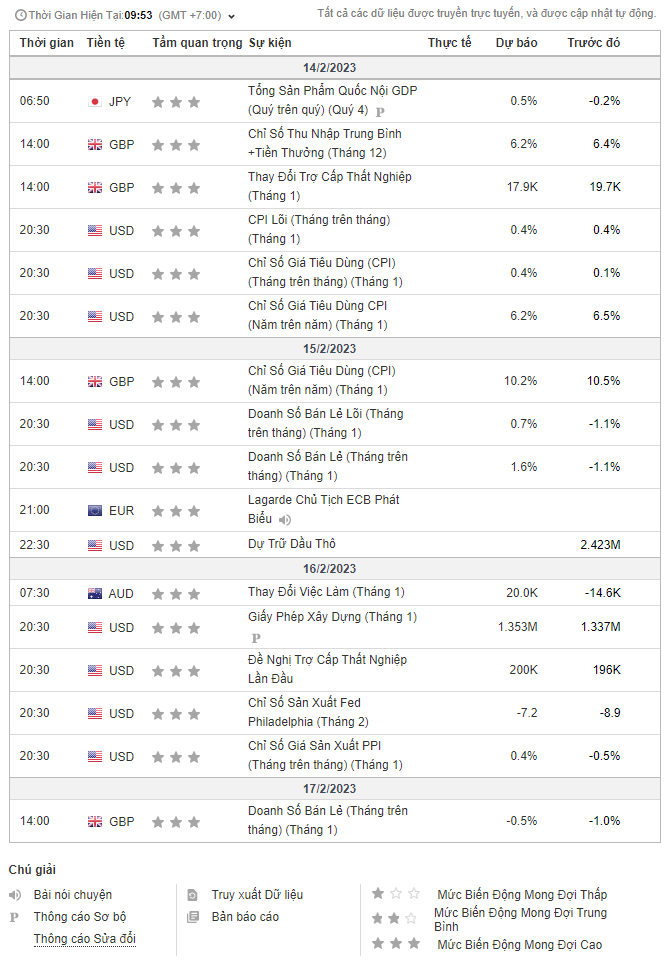Click the Thông cáo Sửa đổi legend link
The width and height of the screenshot is (668, 968).
85,939
